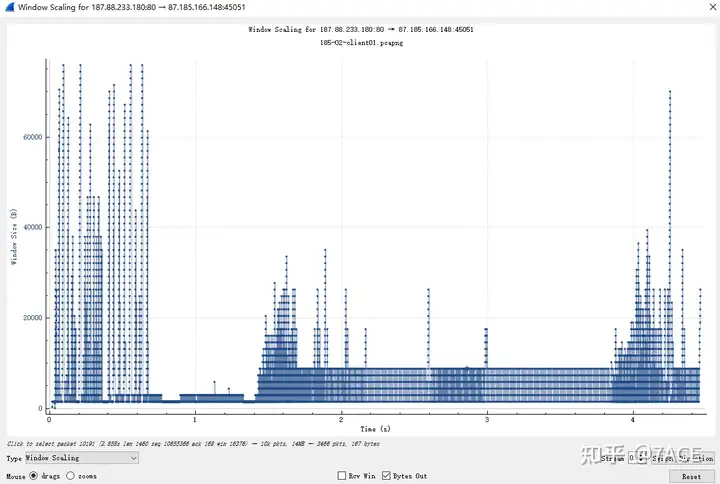
Task: Enable the Rcv Win checkbox
Action: tap(342, 476)
